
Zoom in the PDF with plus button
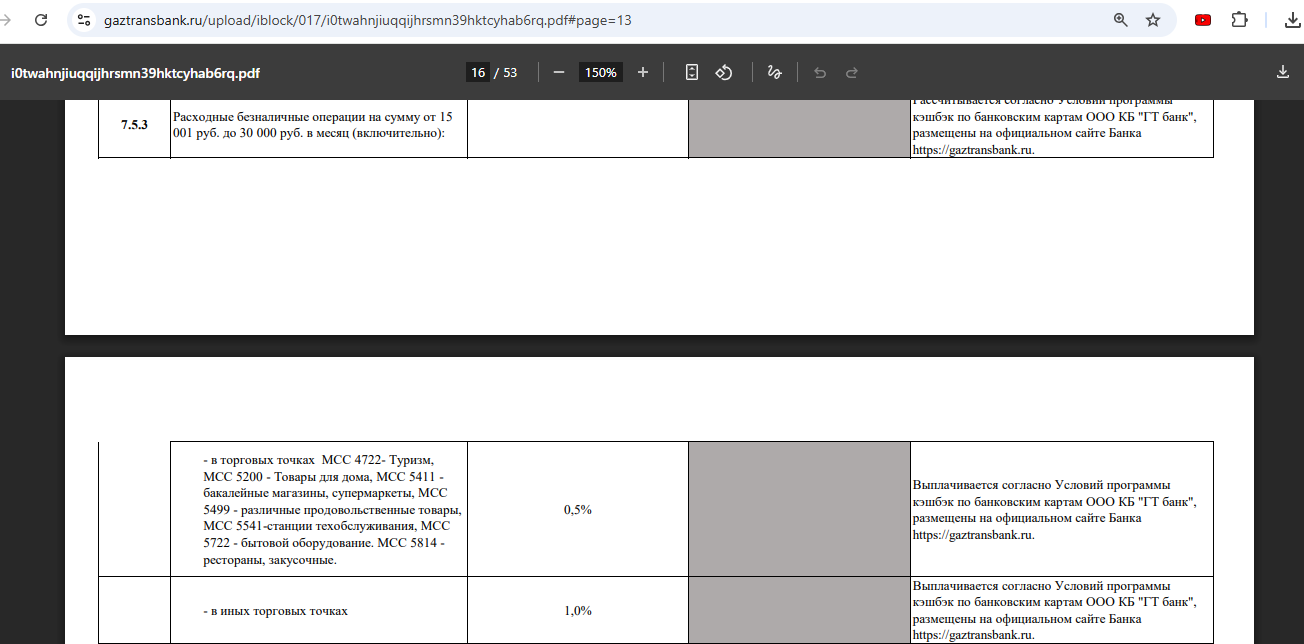click(x=643, y=72)
